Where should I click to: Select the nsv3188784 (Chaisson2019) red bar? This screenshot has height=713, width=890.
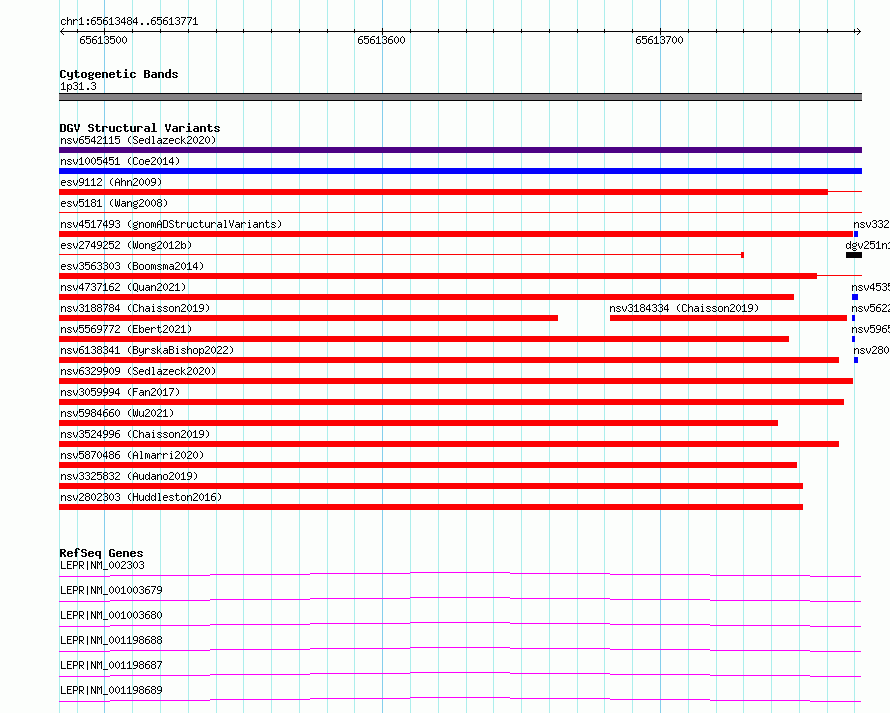(x=308, y=318)
